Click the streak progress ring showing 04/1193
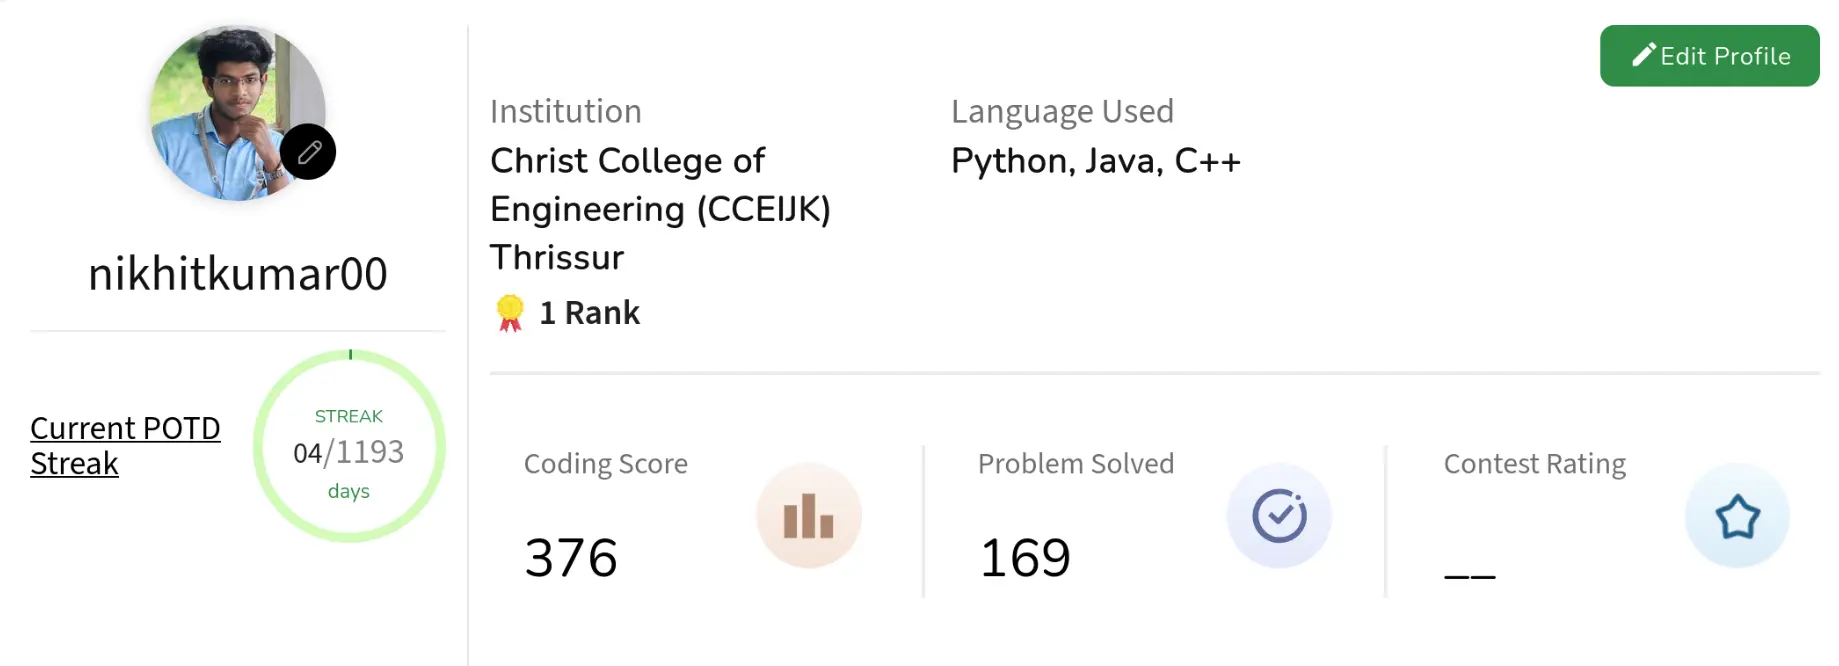1839x666 pixels. tap(349, 447)
